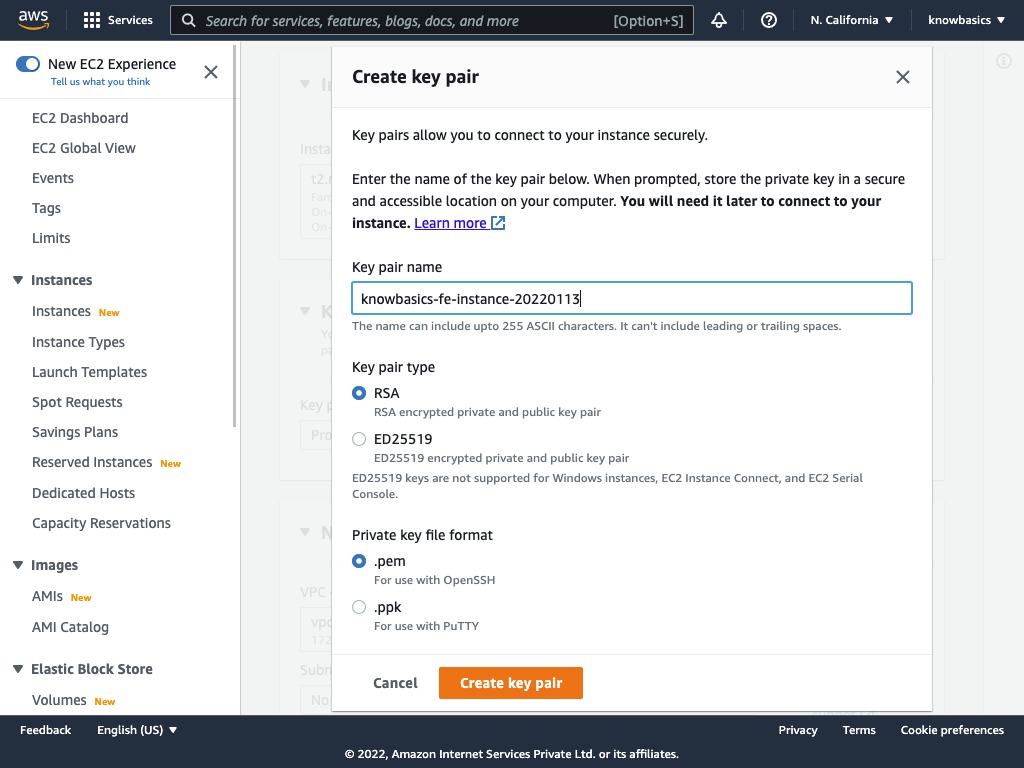Open AMIs page

(x=47, y=596)
